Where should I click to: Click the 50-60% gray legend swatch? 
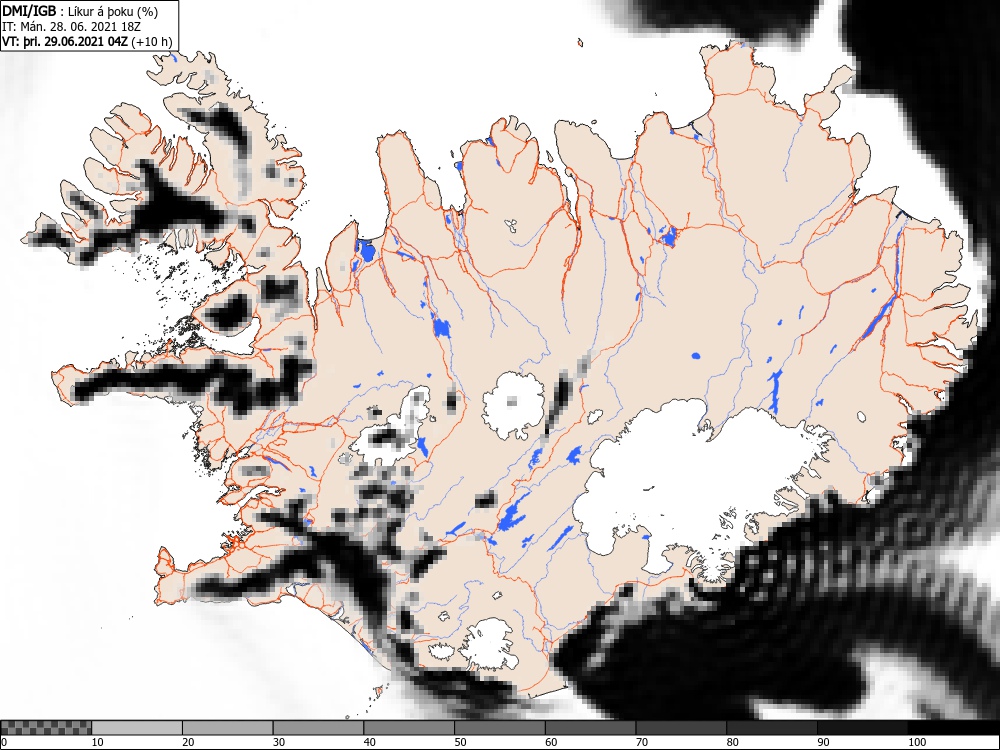pyautogui.click(x=499, y=728)
